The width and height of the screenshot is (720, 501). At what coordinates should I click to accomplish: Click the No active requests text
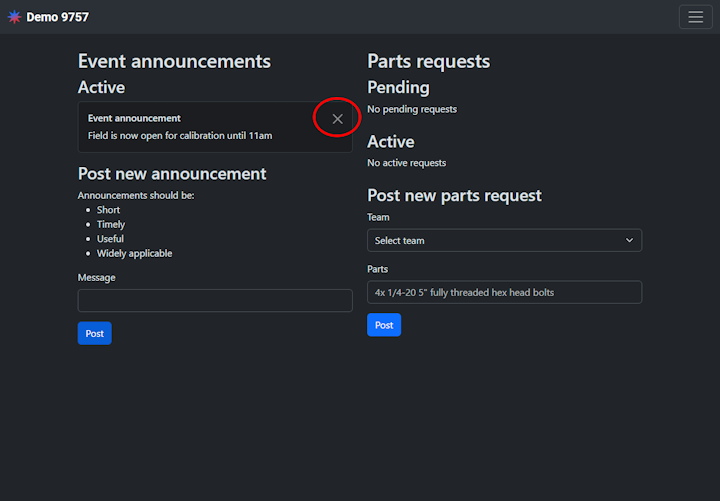click(407, 162)
